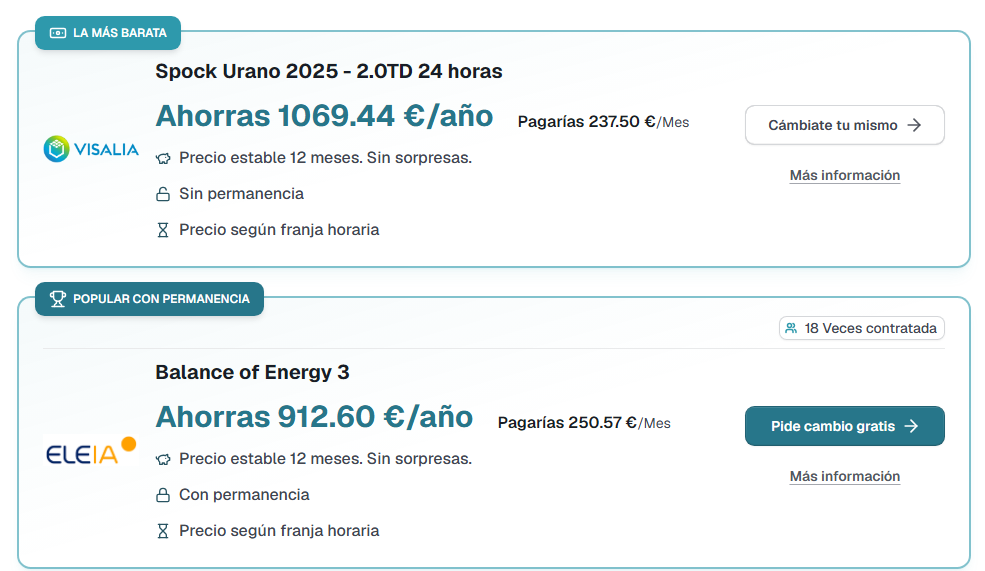Click the Visalia company logo
Viewport: 985px width, 571px height.
91,150
